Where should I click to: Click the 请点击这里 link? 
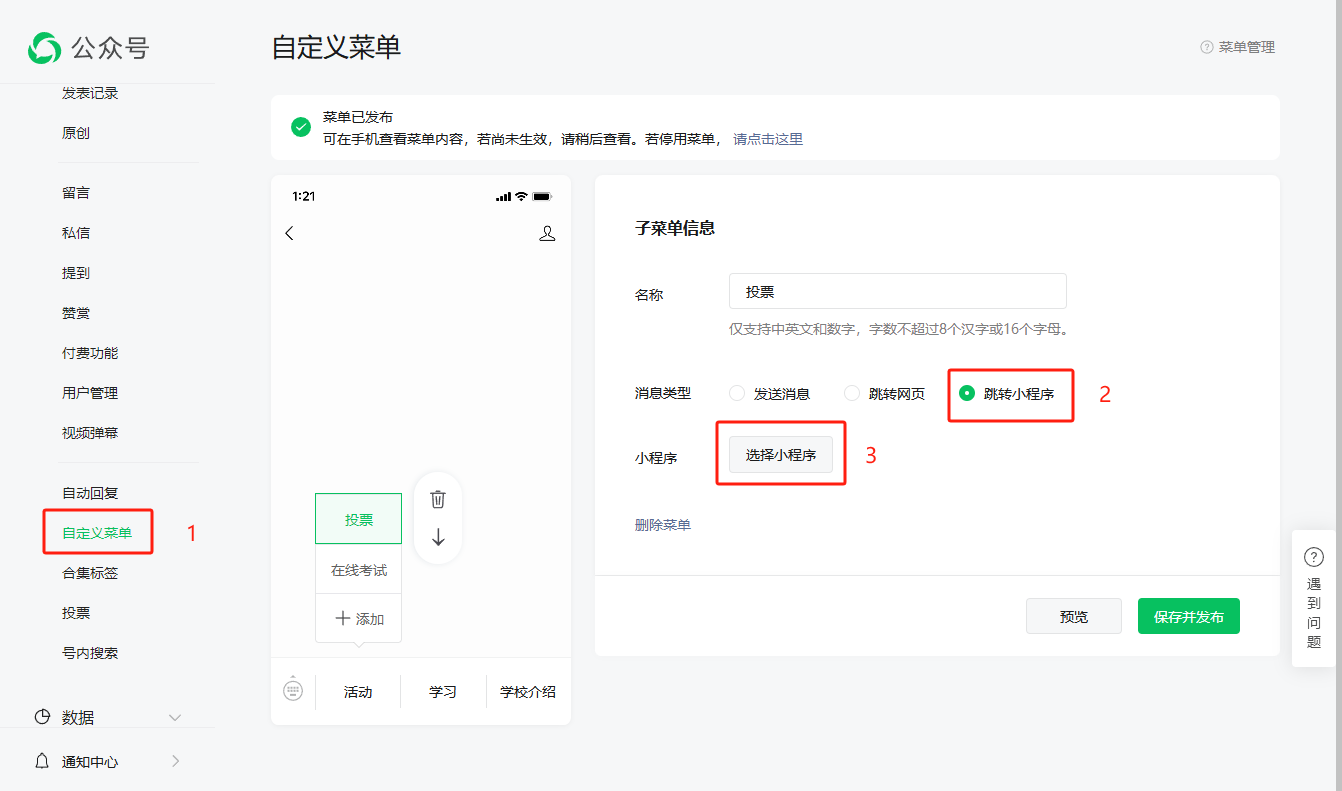click(768, 139)
